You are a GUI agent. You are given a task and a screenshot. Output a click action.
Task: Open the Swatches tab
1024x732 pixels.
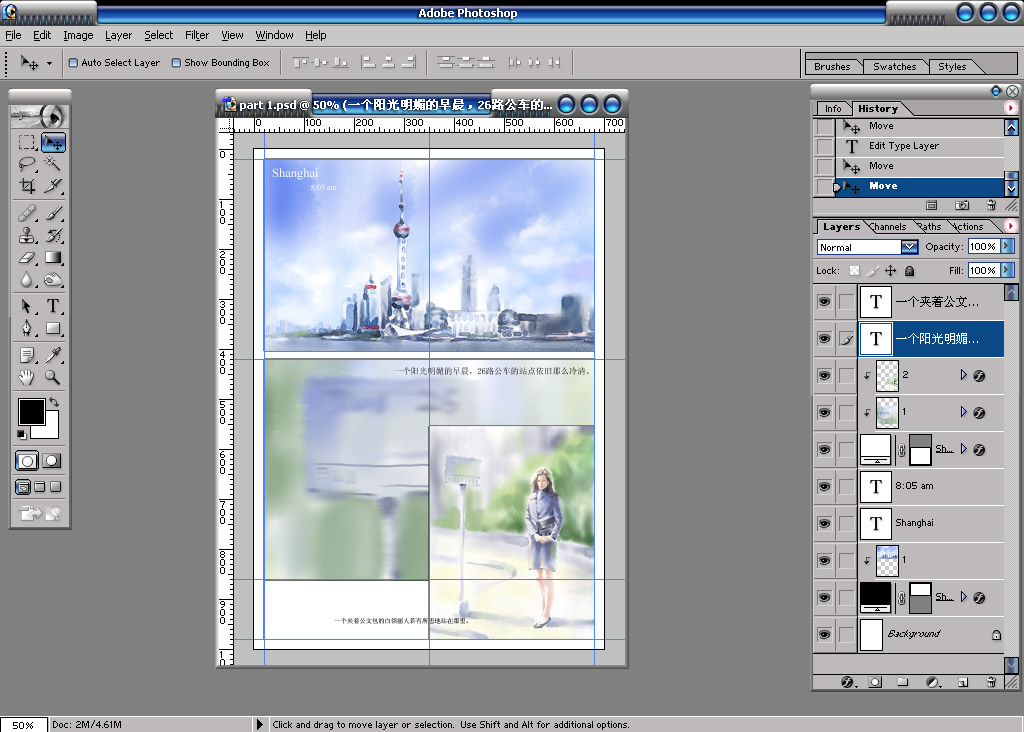pyautogui.click(x=894, y=67)
